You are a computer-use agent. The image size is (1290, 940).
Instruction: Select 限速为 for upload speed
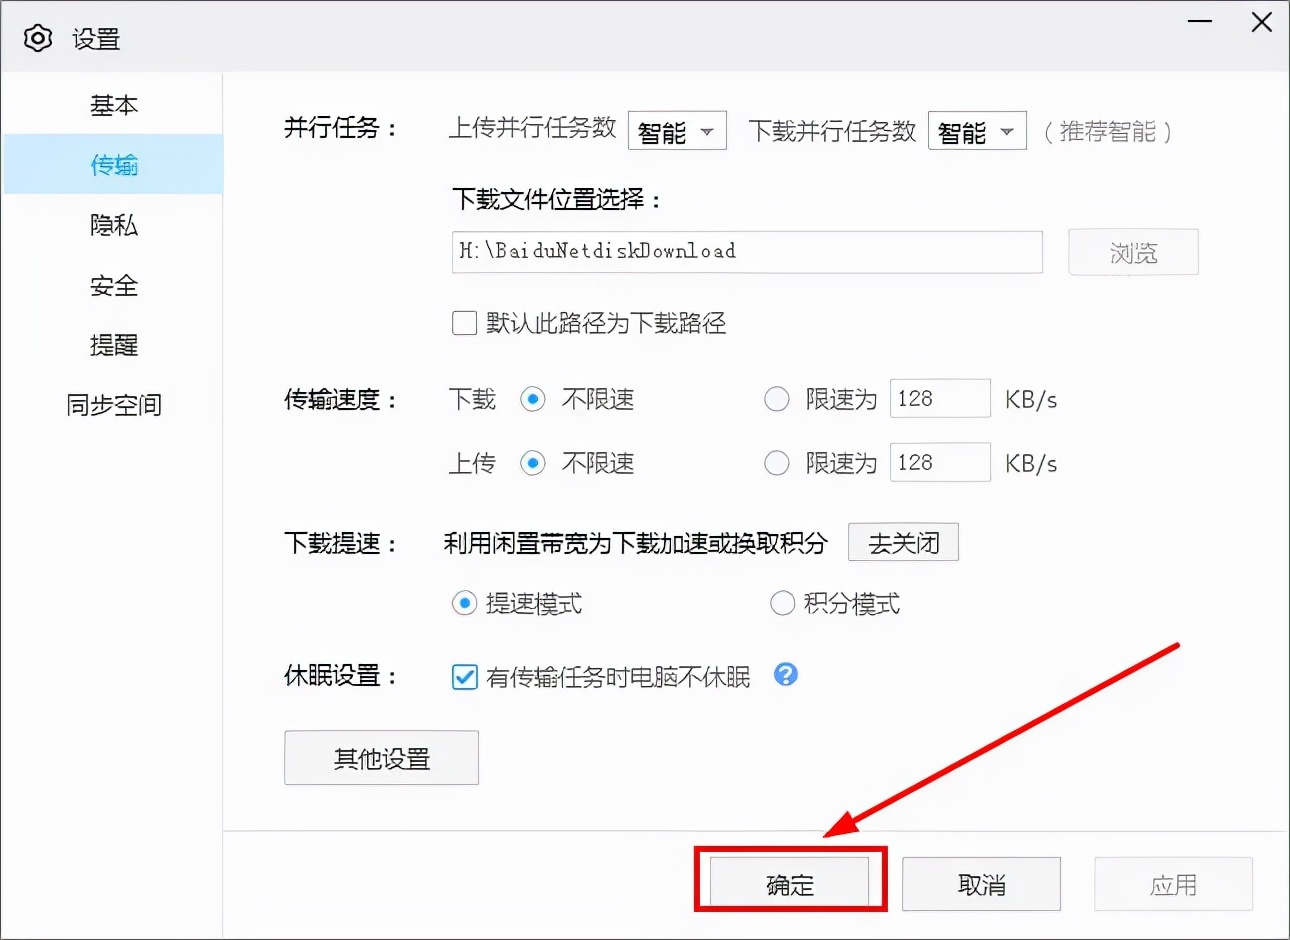tap(777, 462)
